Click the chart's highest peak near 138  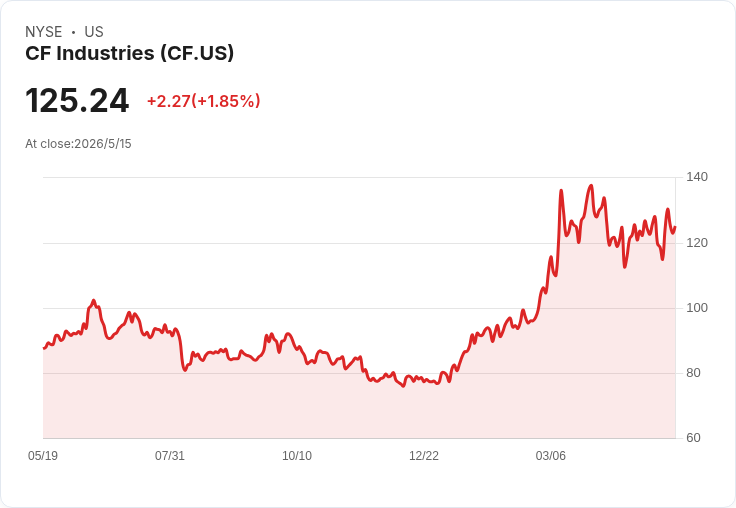click(591, 185)
